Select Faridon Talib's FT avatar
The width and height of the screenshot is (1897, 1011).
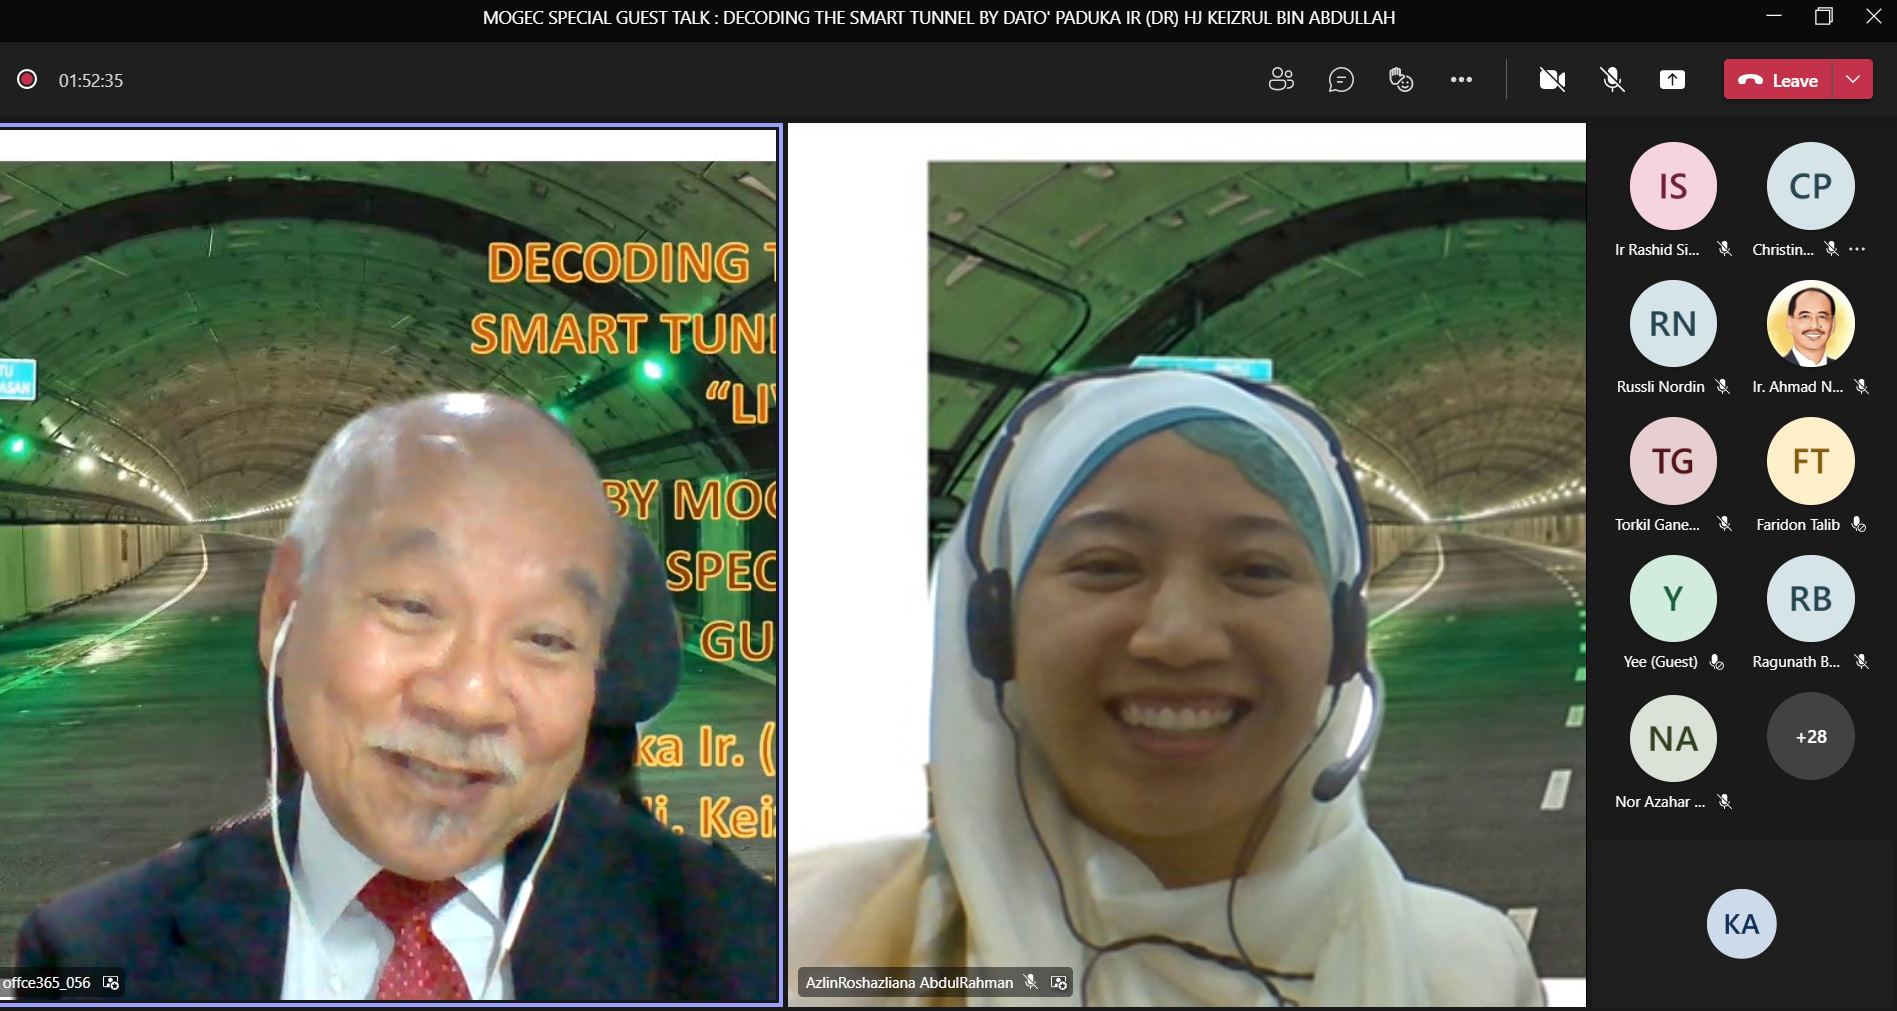click(1810, 461)
